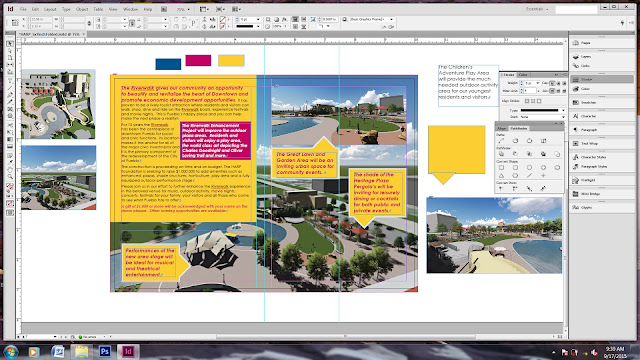
Task: Select the Pen tool in the toolbox
Action: (x=10, y=95)
